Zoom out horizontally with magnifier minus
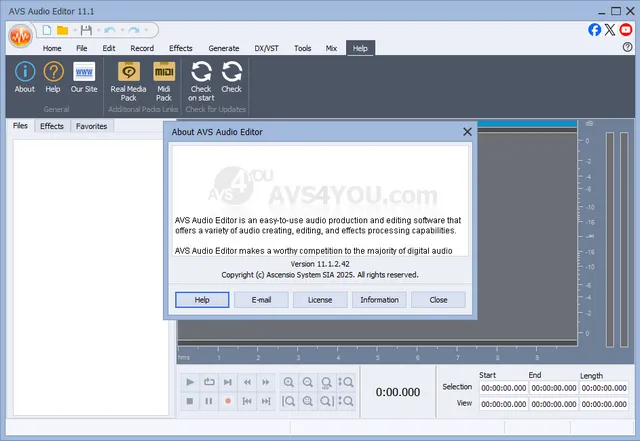Image resolution: width=640 pixels, height=441 pixels. (308, 382)
